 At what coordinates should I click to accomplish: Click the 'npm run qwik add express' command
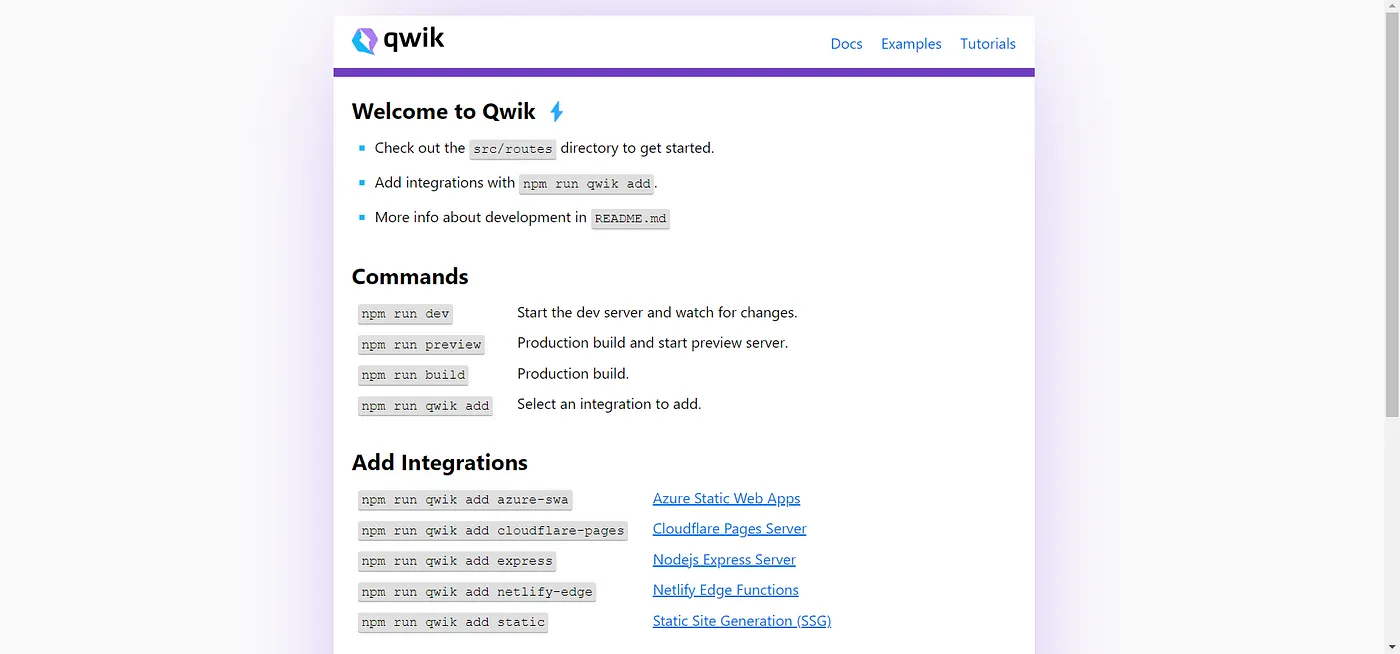pos(457,561)
